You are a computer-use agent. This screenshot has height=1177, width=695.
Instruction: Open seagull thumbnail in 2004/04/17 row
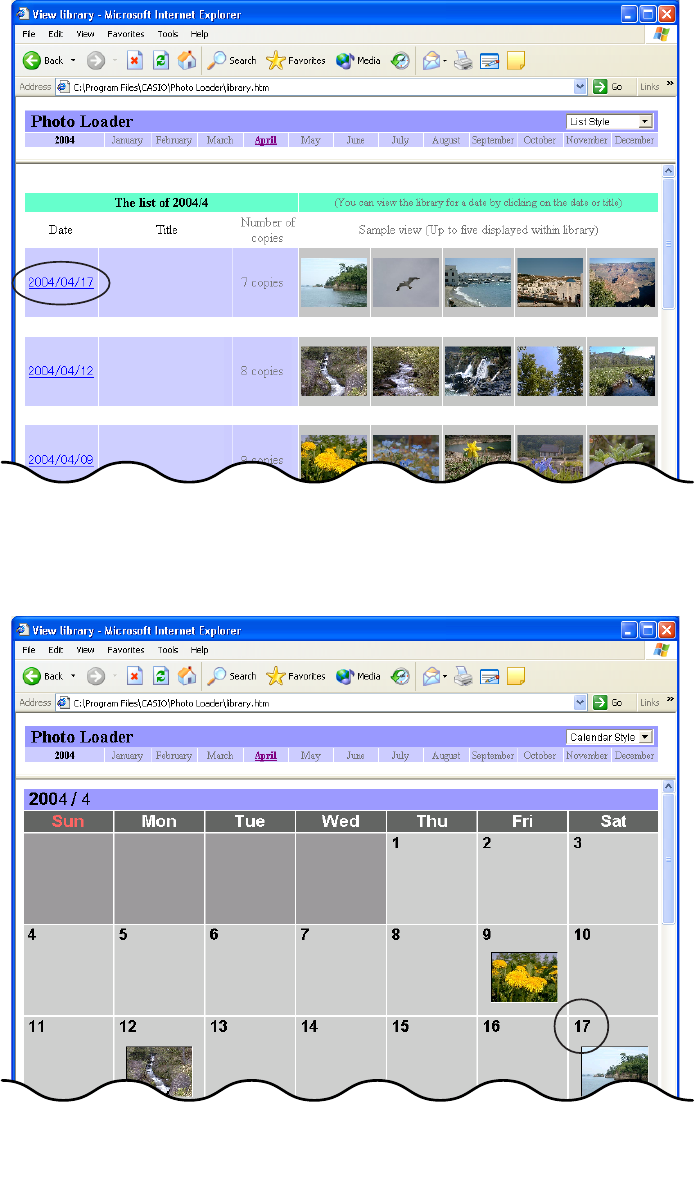(x=406, y=282)
